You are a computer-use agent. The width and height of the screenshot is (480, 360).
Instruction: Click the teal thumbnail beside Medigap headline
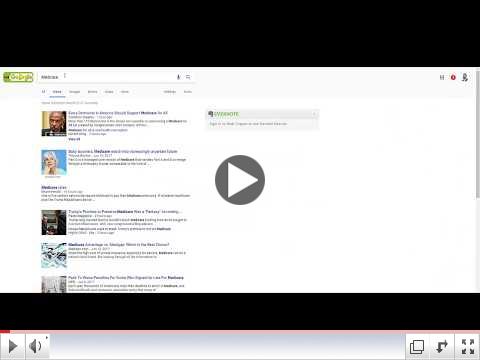tap(54, 255)
